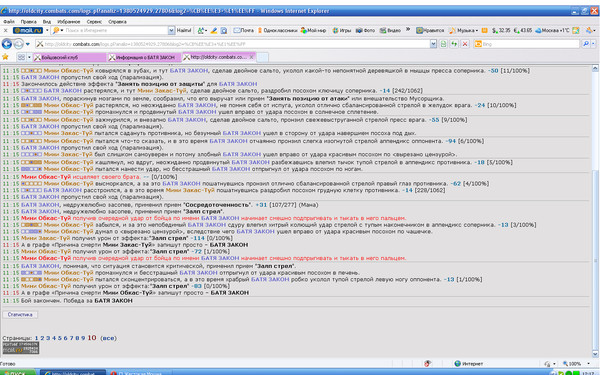Go to log page 5
The width and height of the screenshot is (600, 375).
(59, 338)
